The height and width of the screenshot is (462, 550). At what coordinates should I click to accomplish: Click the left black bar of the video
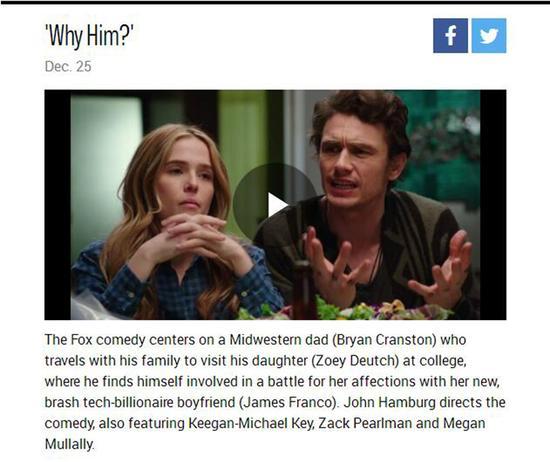[x=58, y=205]
